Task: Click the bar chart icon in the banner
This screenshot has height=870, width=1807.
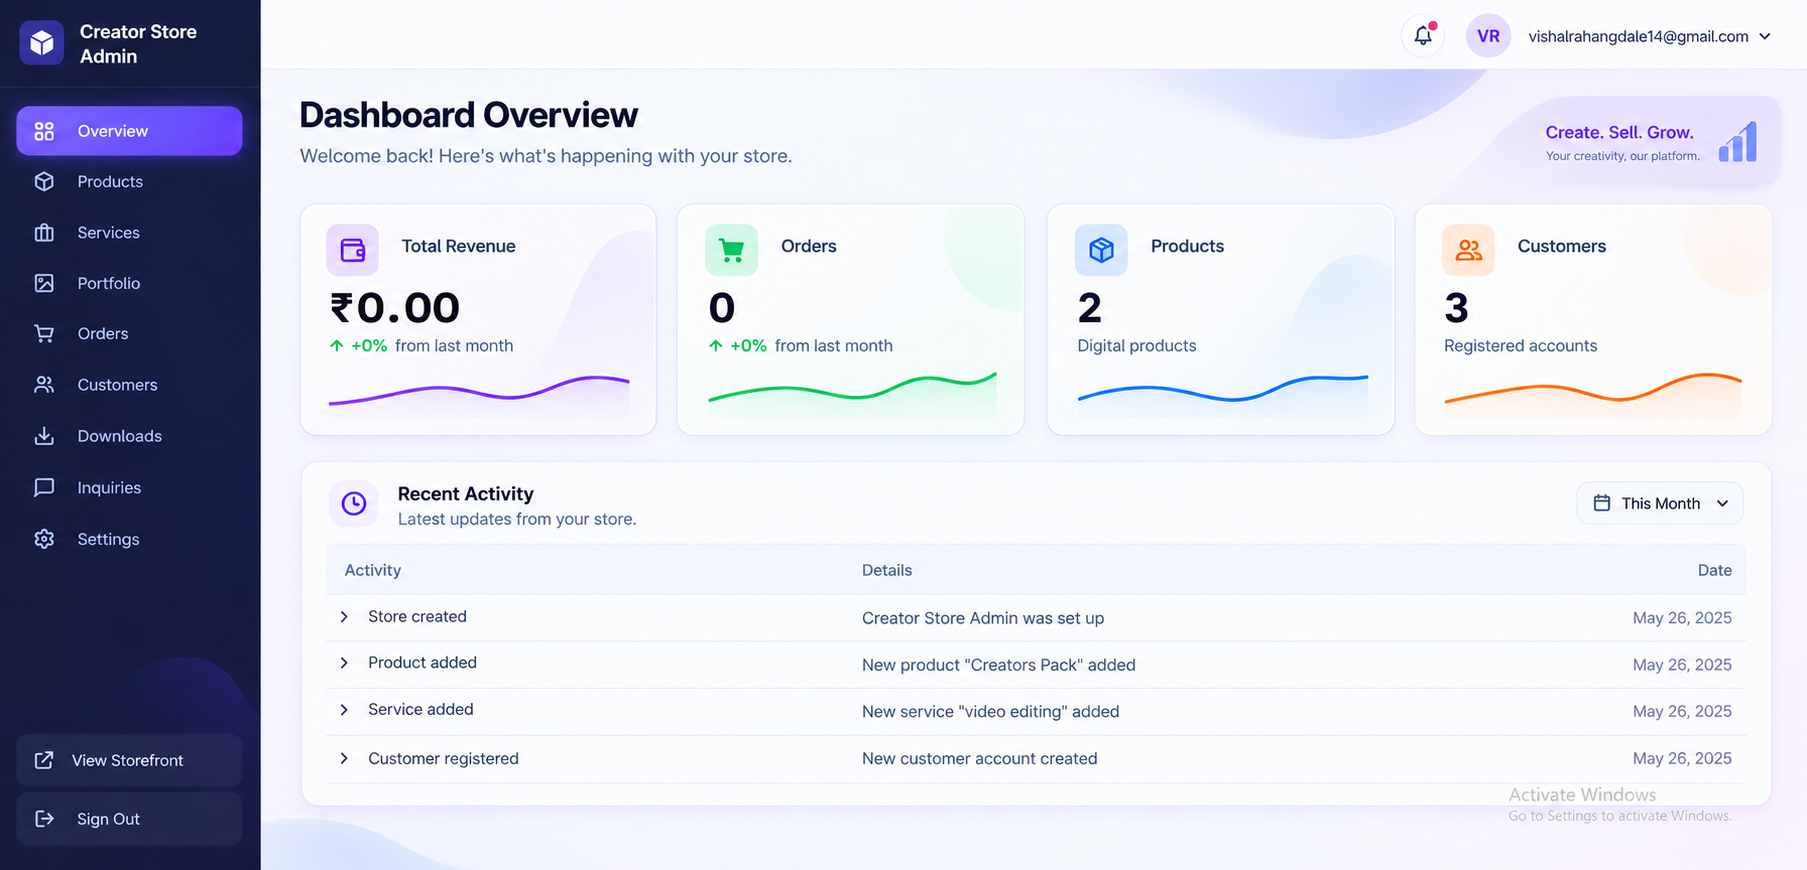Action: [1738, 142]
